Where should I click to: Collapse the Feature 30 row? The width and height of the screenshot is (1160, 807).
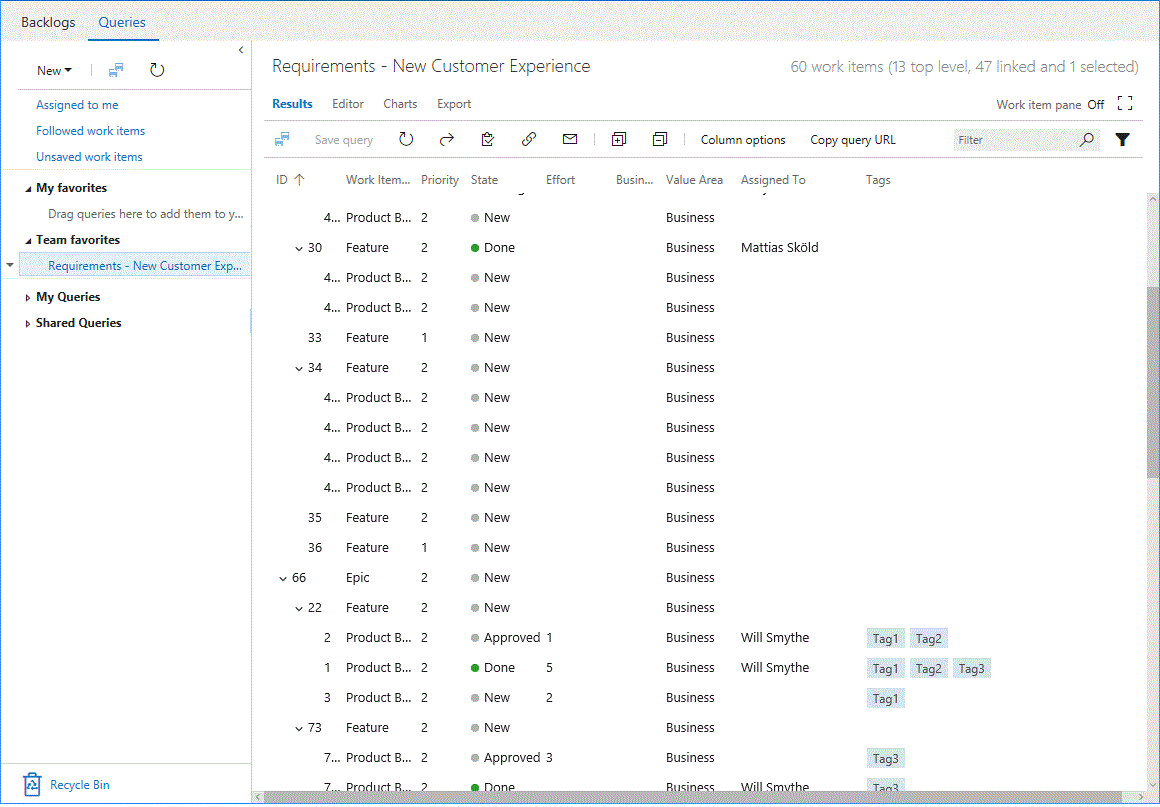(298, 248)
